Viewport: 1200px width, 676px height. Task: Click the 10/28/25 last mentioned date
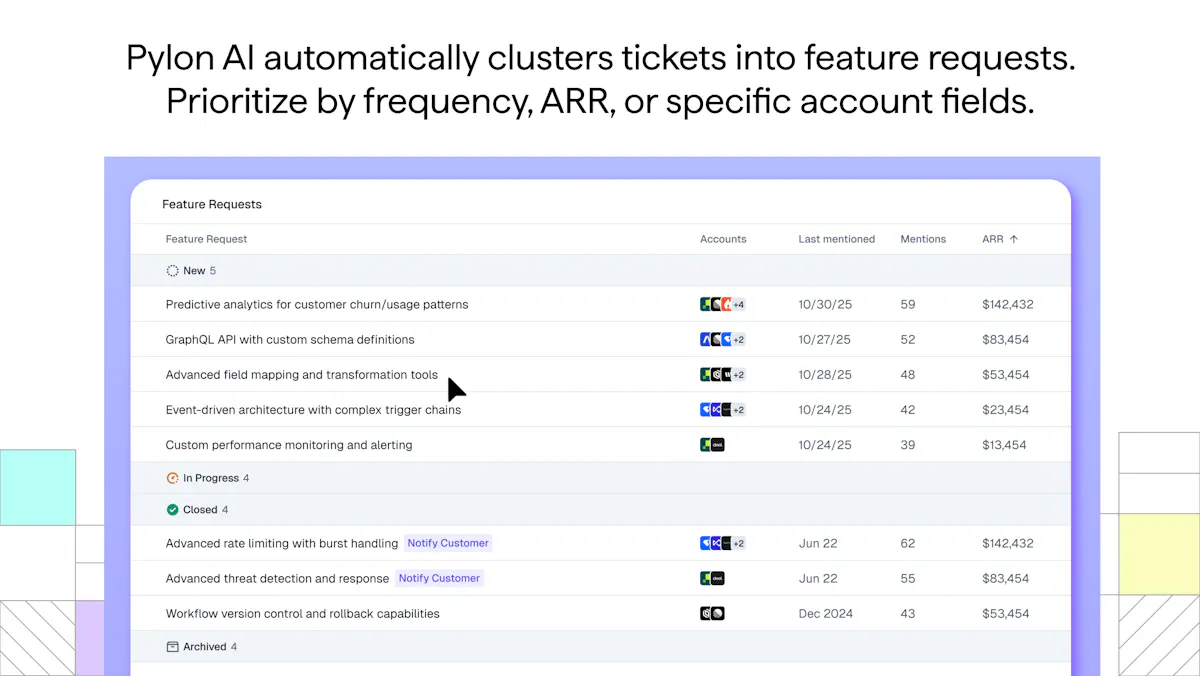coord(825,374)
